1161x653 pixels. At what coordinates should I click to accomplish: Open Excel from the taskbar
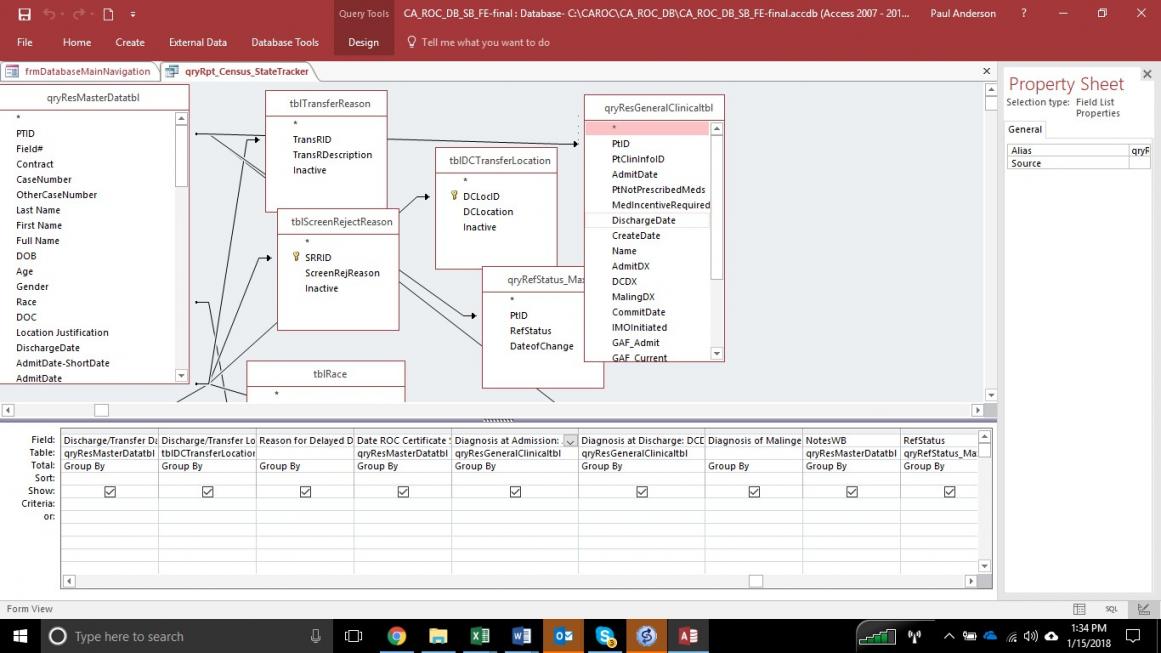tap(480, 636)
